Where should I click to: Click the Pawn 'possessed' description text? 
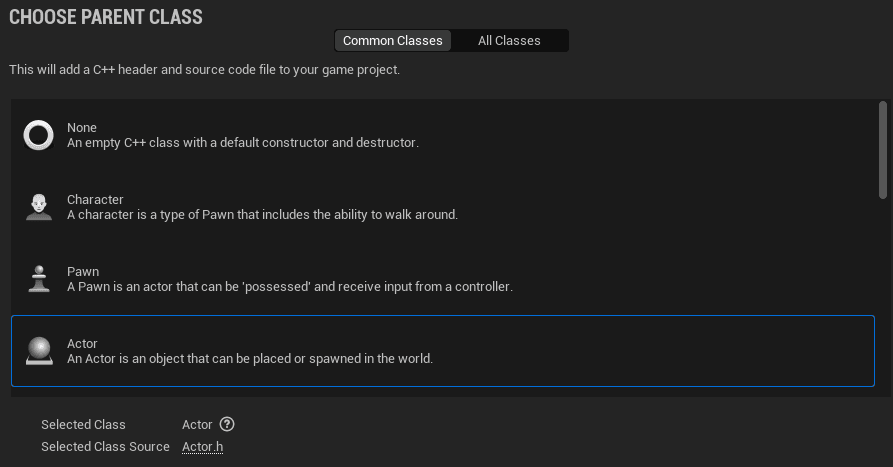[289, 287]
